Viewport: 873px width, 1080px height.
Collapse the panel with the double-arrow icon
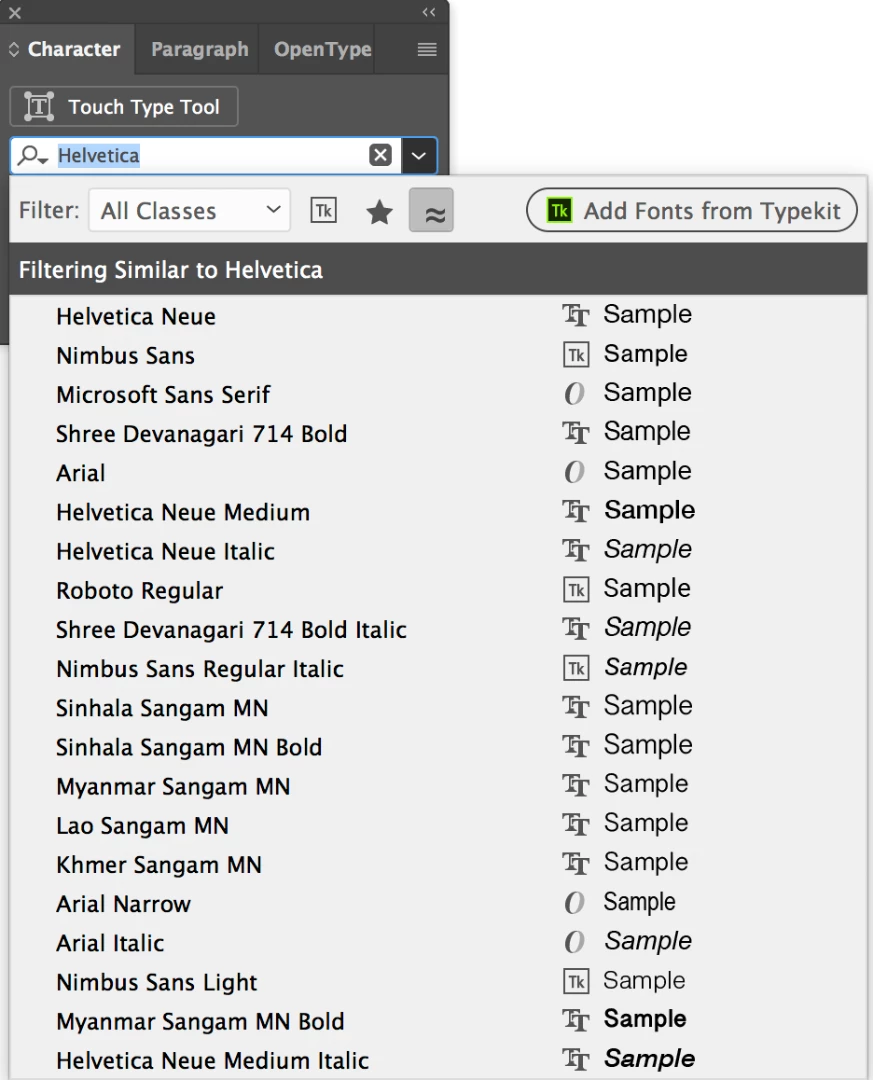pyautogui.click(x=429, y=12)
